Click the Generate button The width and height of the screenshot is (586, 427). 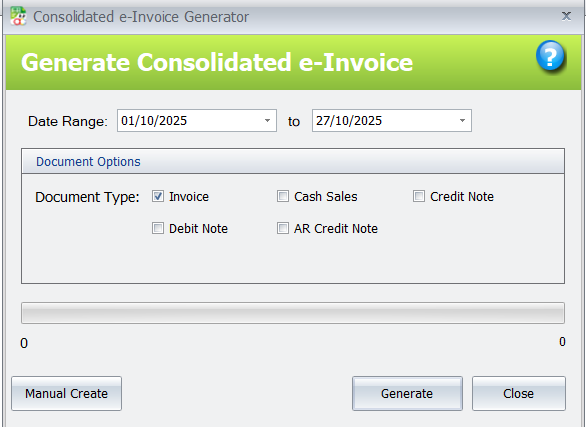point(407,393)
